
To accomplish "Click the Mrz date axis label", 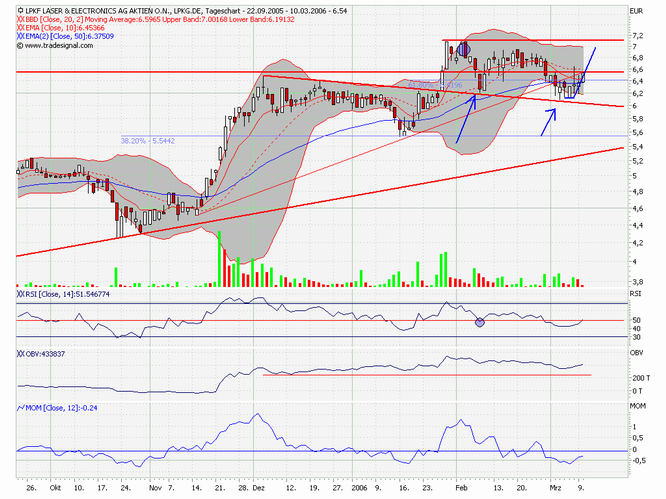I will pos(555,488).
